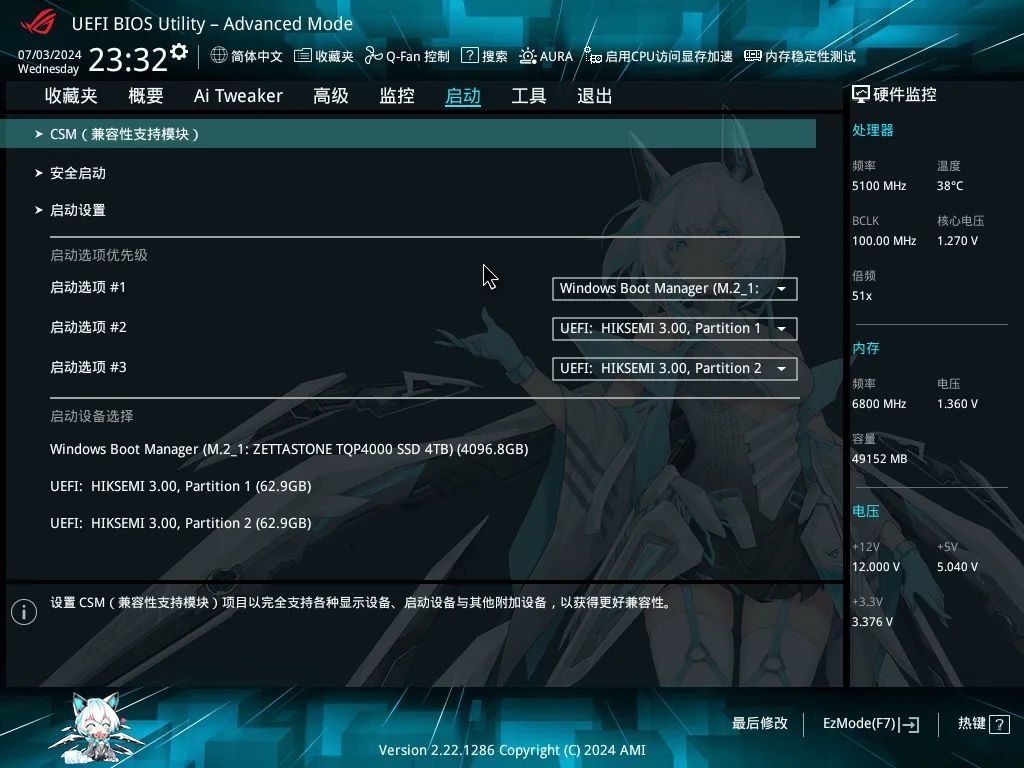Open the 监控 tab
Viewport: 1024px width, 768px height.
click(397, 96)
